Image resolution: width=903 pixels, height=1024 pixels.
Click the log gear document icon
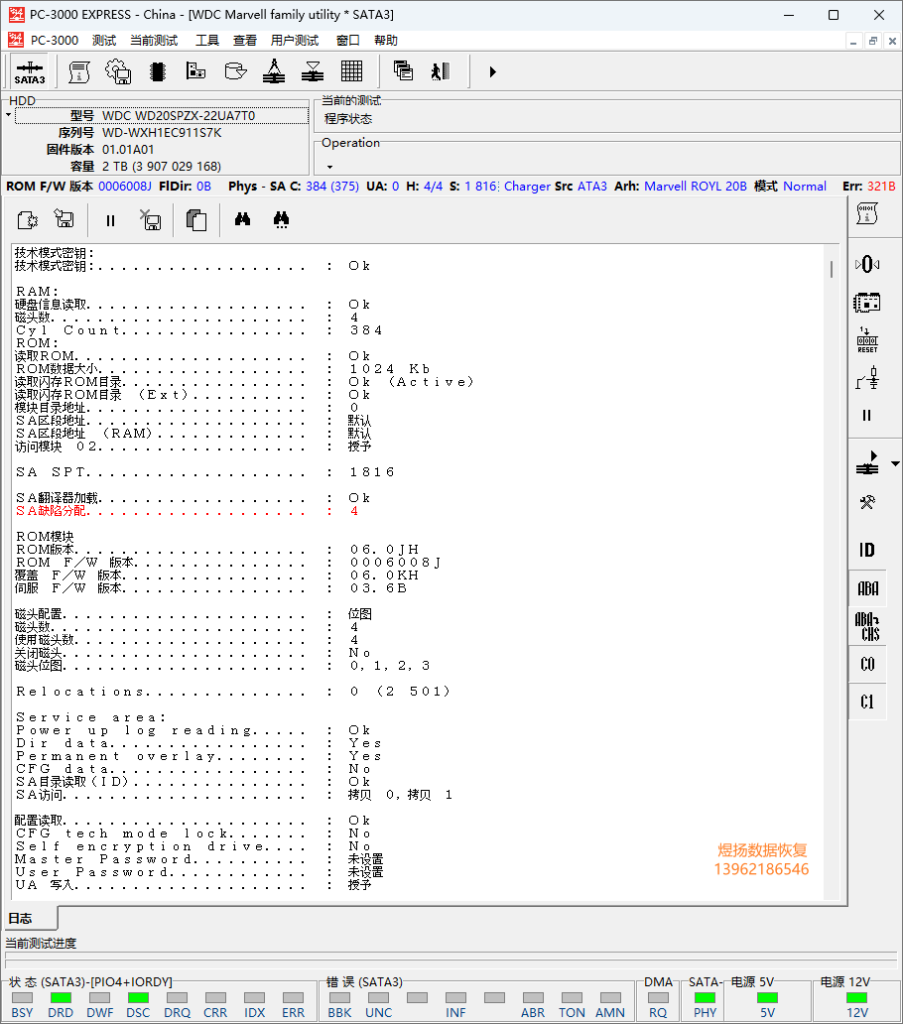coord(27,220)
